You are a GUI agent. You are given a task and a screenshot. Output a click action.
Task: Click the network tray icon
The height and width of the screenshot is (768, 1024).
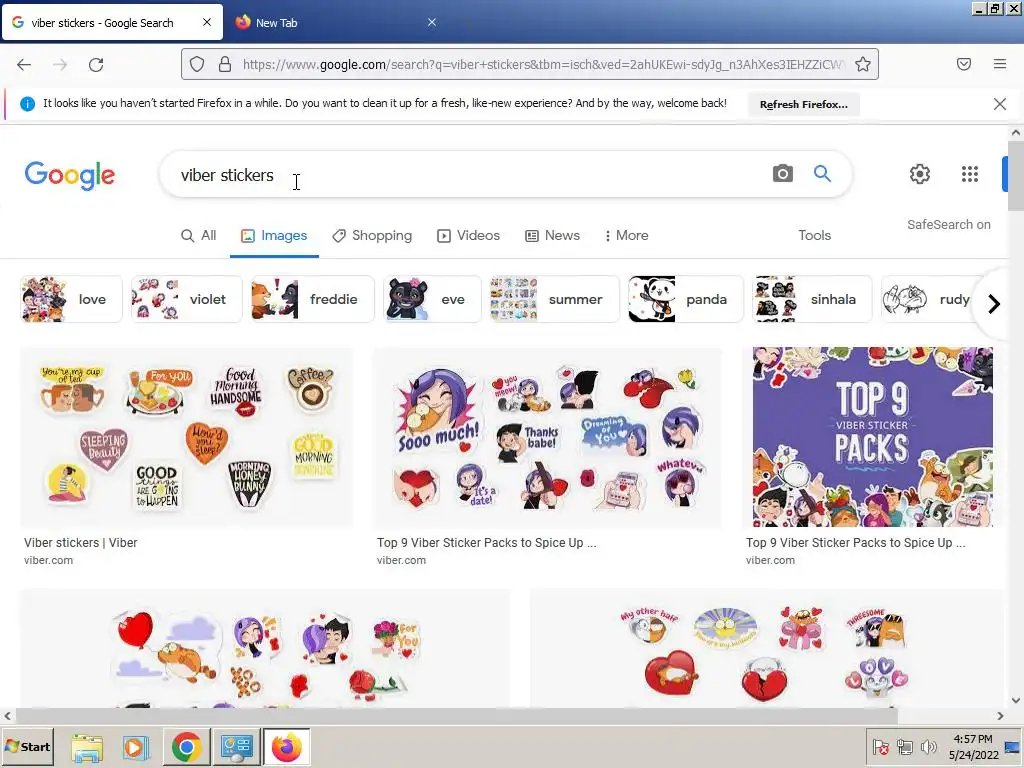(904, 746)
